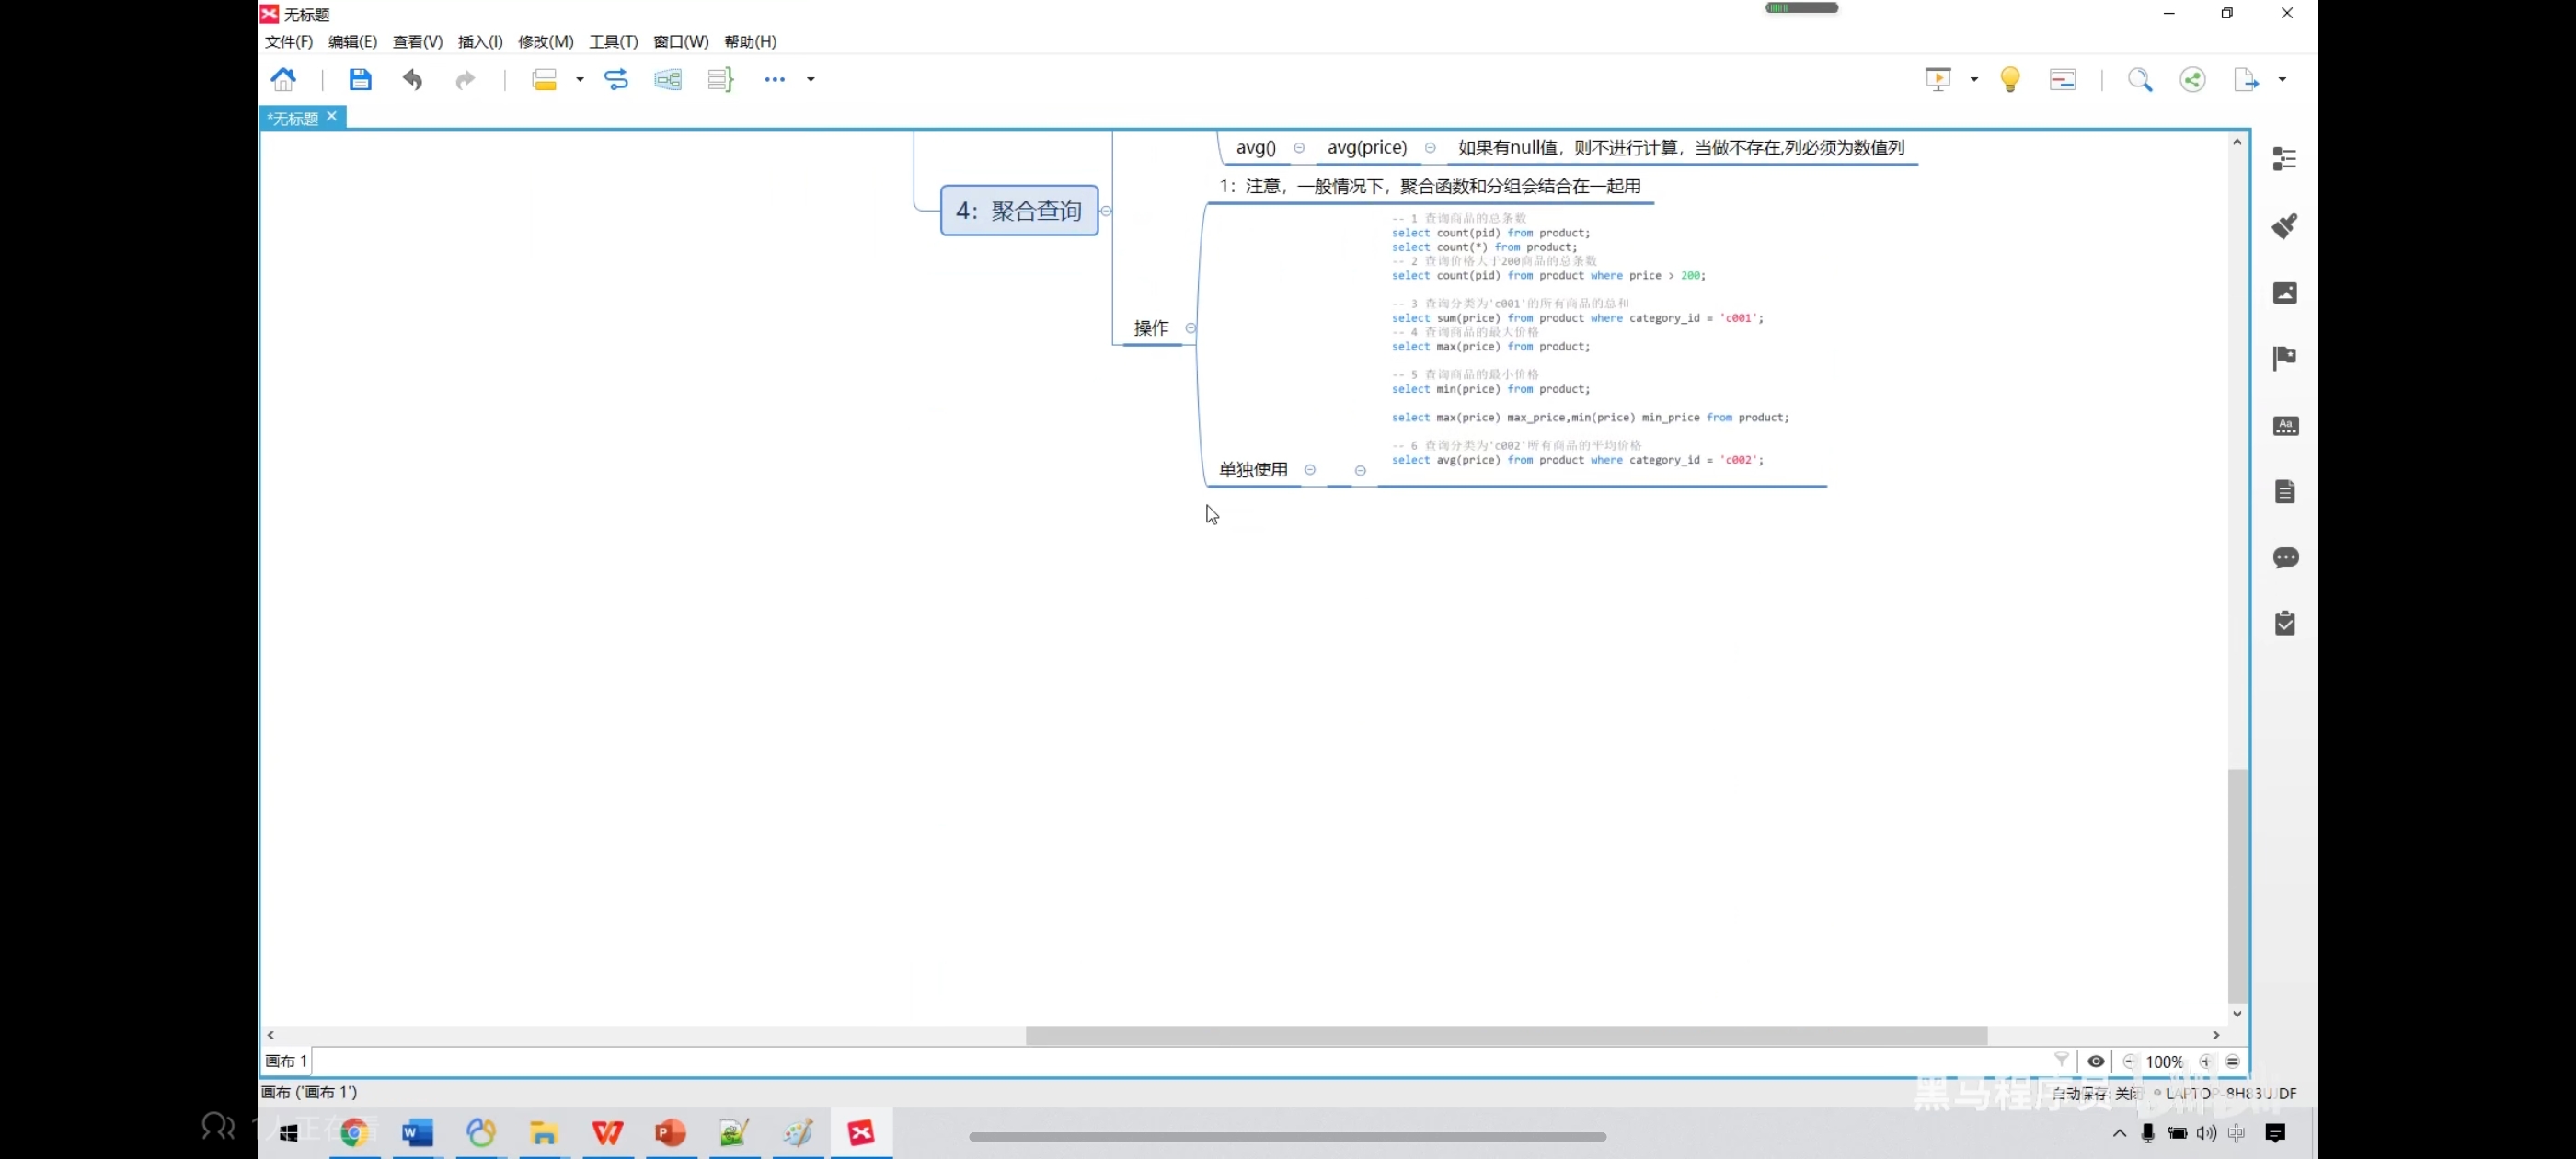Close the *无标题 tab
Image resolution: width=2576 pixels, height=1159 pixels.
332,117
